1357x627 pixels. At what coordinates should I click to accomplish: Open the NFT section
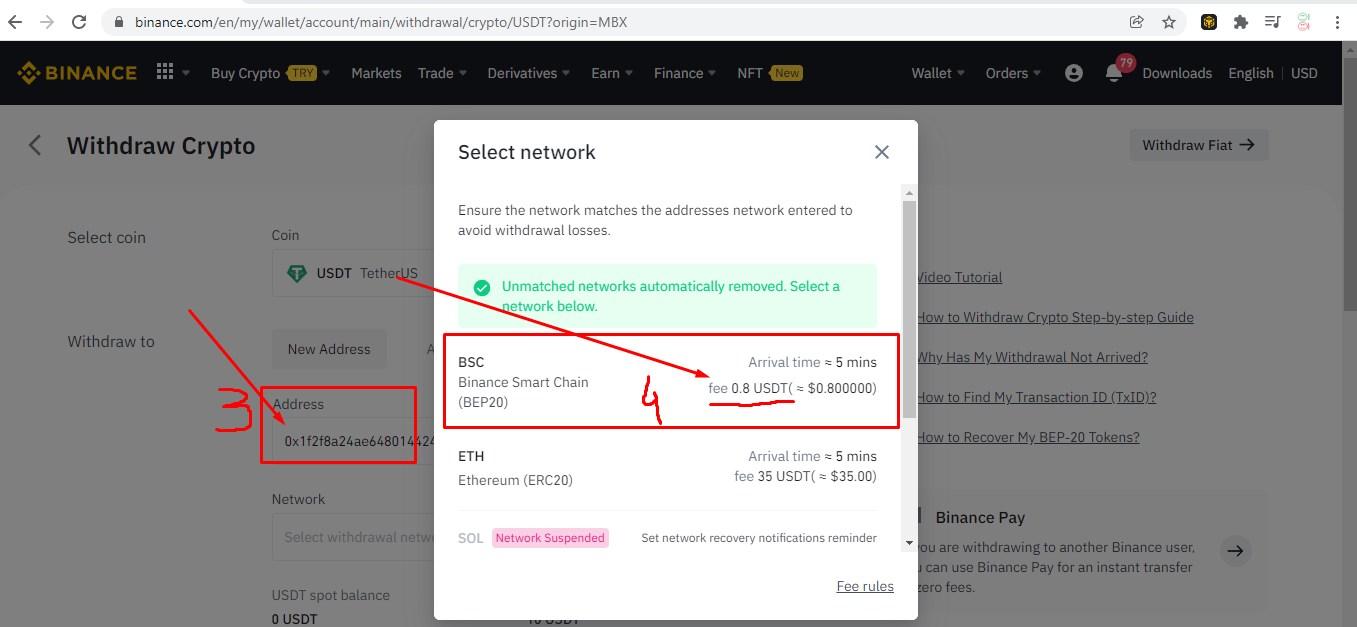tap(769, 73)
